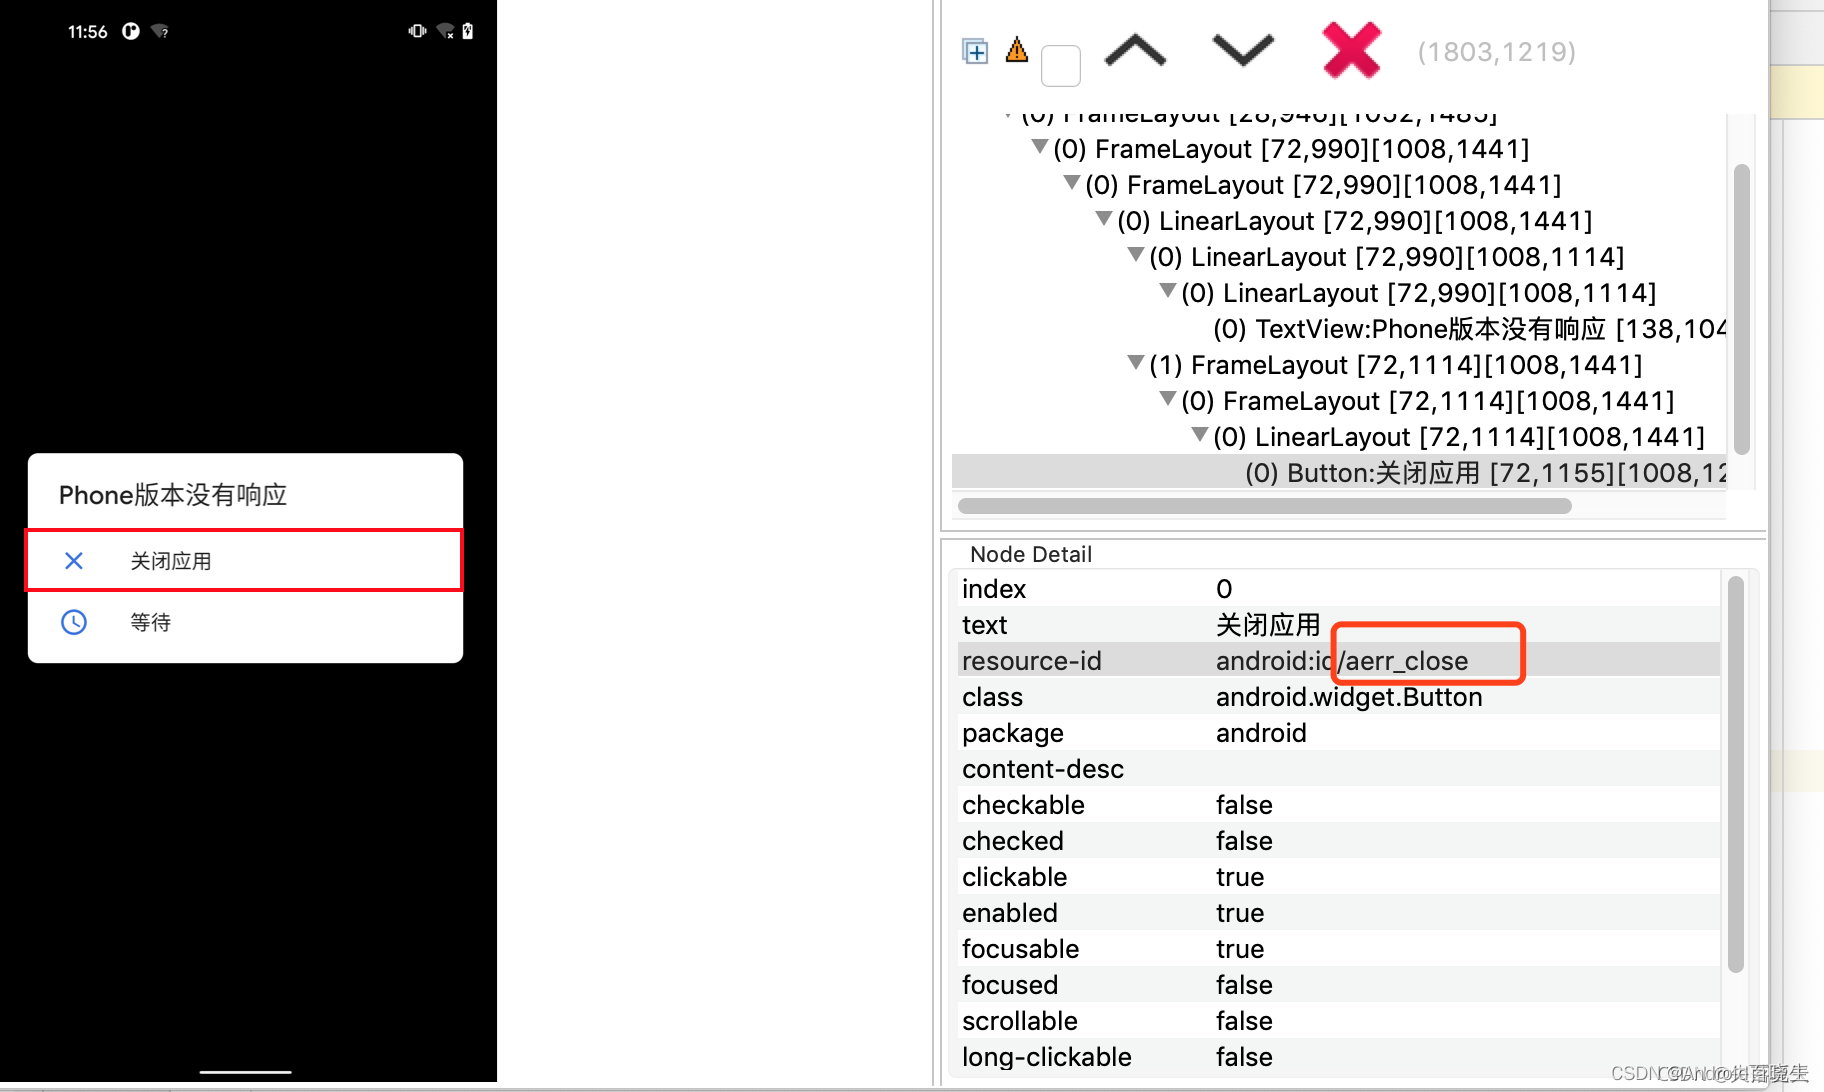This screenshot has height=1092, width=1824.
Task: Click the expand-all plus icon in toolbar
Action: pos(975,51)
